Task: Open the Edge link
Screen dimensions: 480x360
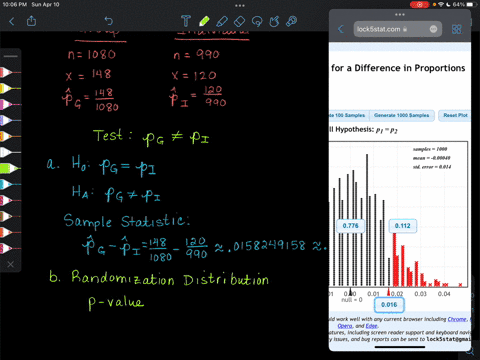Action: click(x=371, y=326)
